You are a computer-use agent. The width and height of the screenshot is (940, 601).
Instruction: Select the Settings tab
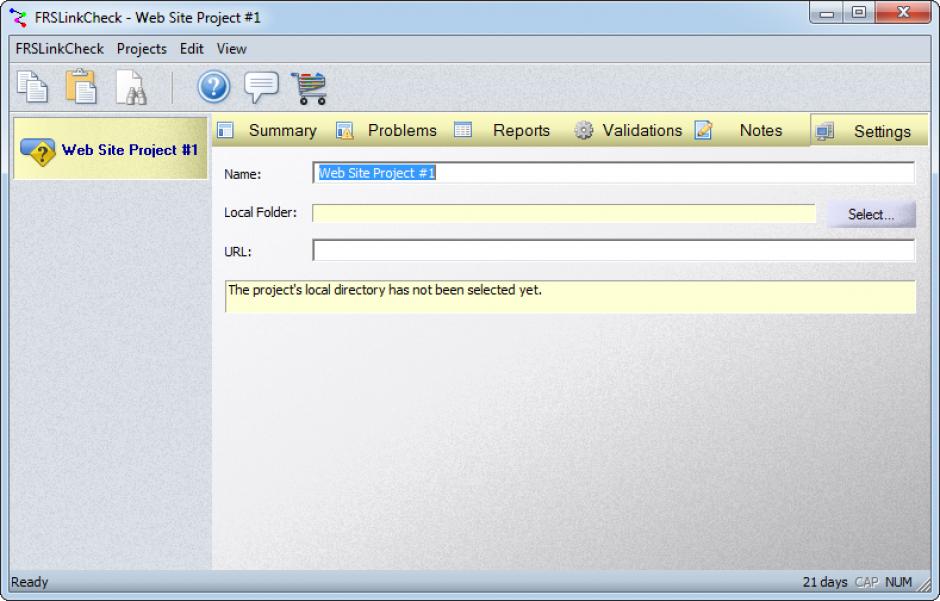click(x=869, y=131)
